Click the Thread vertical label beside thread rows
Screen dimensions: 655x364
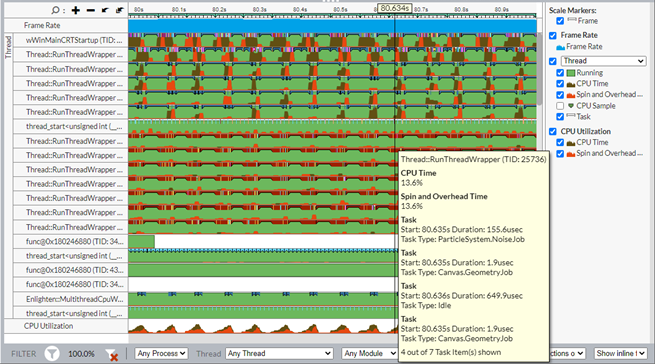[8, 47]
